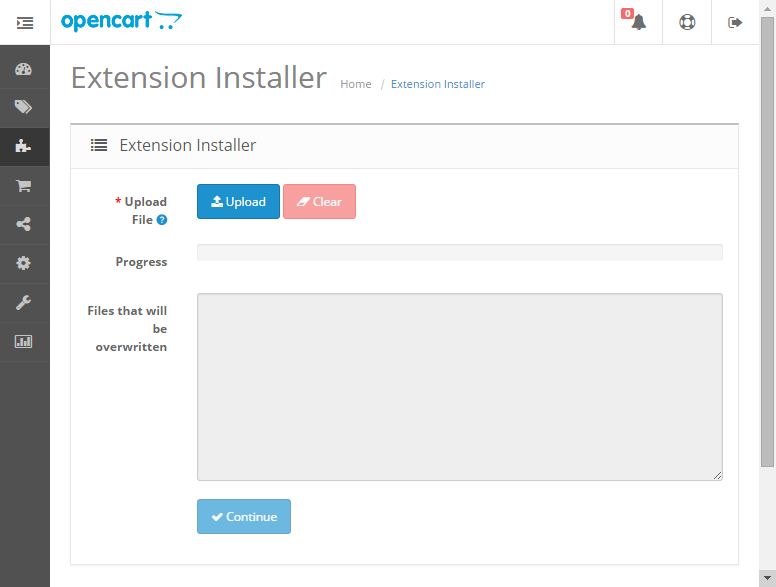776x587 pixels.
Task: Click the "Progress" label
Action: click(142, 262)
